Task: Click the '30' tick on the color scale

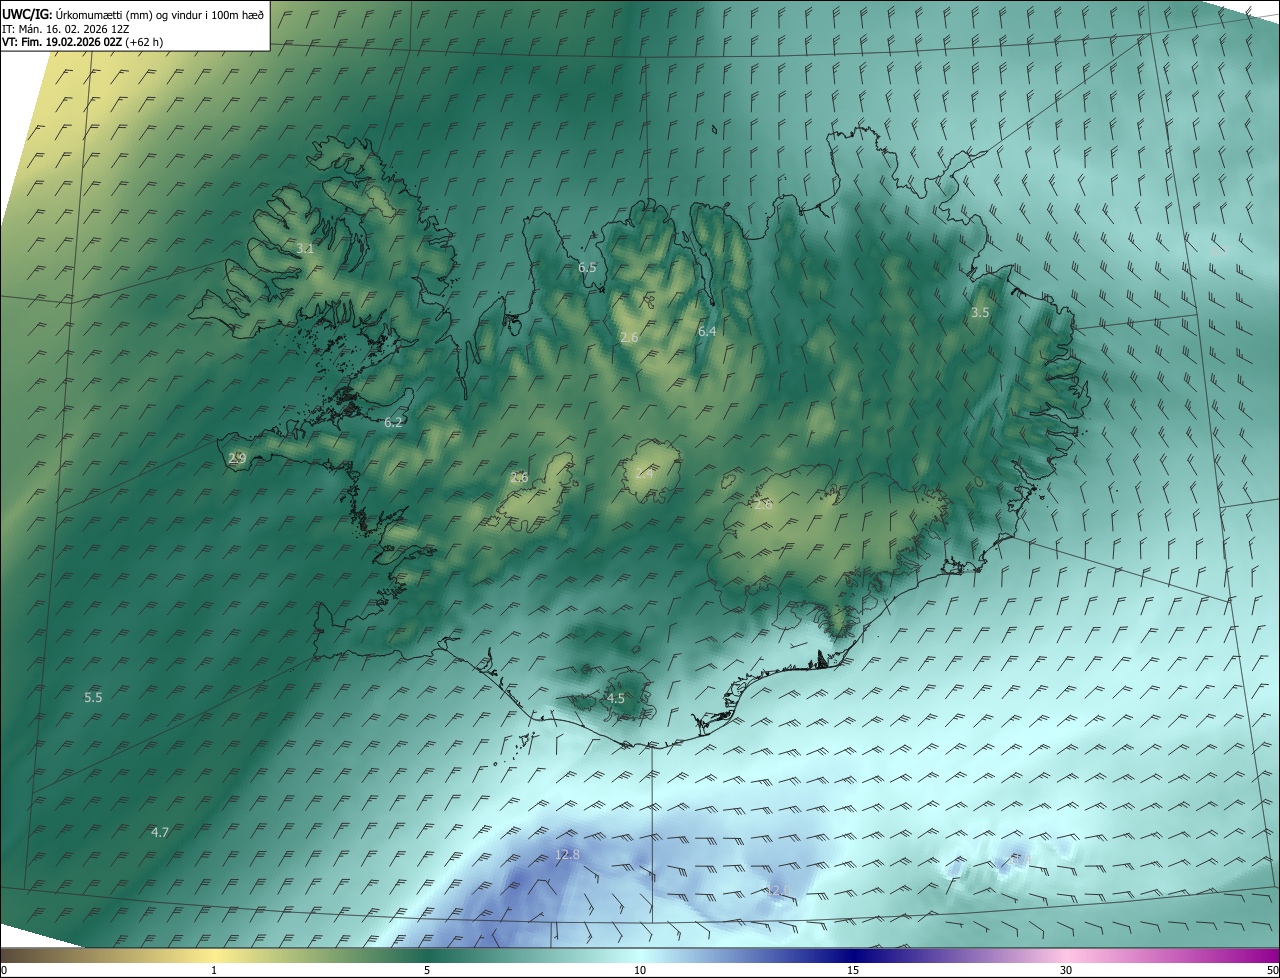Action: coord(1066,970)
